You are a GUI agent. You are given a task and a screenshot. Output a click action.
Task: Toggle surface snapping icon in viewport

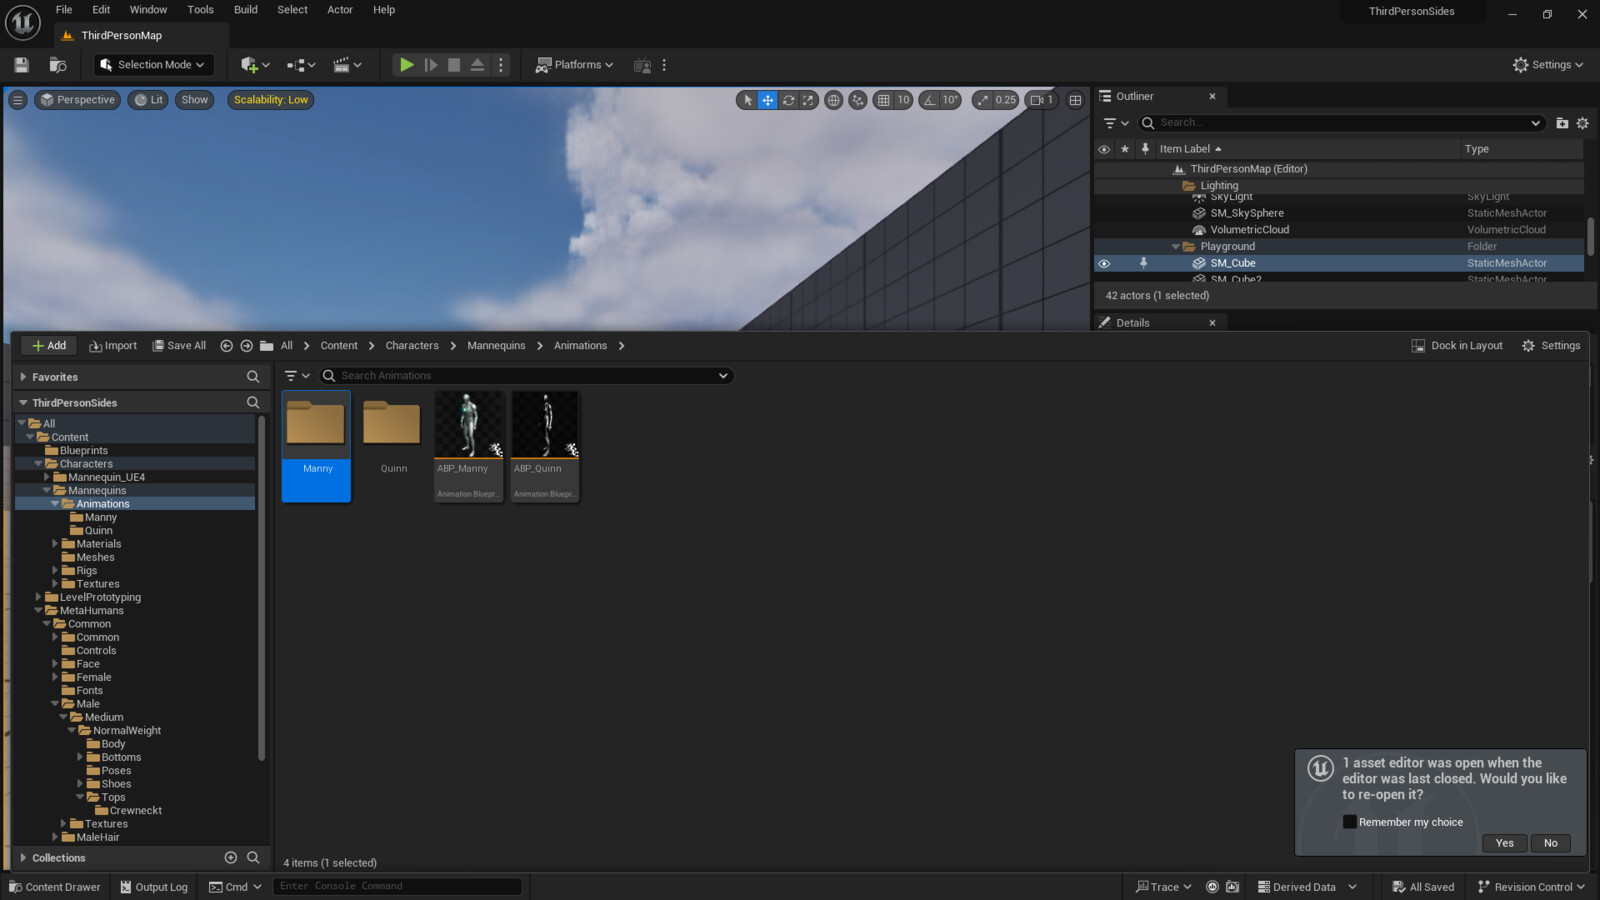click(858, 100)
